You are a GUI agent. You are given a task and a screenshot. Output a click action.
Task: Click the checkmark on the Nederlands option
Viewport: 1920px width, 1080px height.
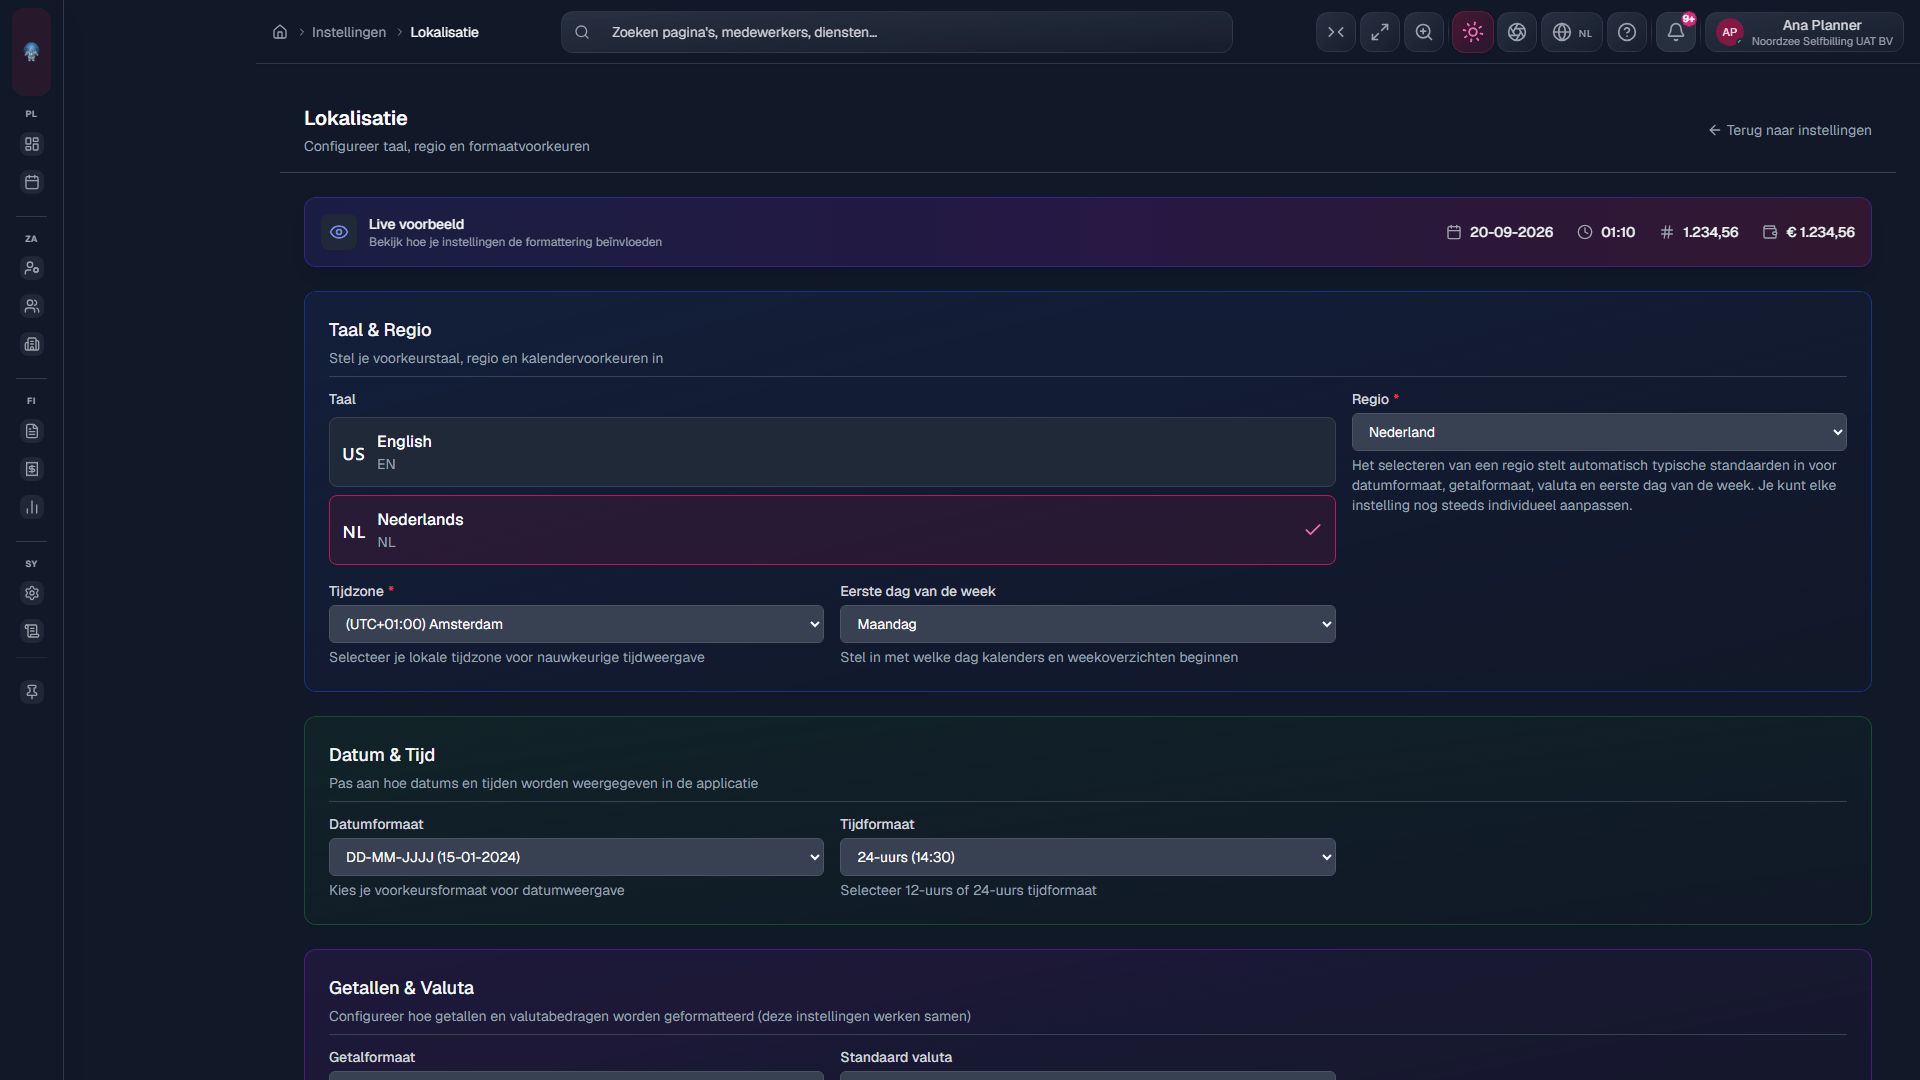[x=1313, y=530]
